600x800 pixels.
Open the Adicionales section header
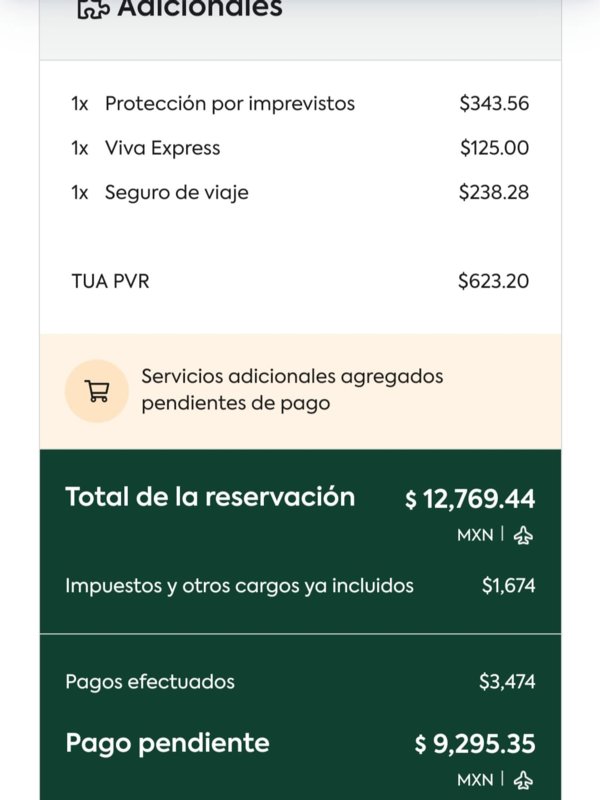[x=200, y=9]
